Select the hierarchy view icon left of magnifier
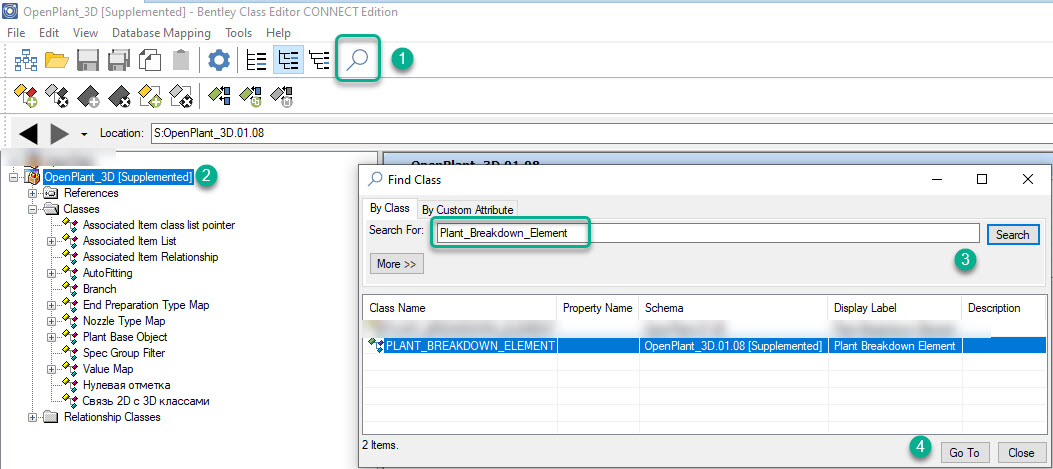This screenshot has height=469, width=1053. (x=320, y=61)
